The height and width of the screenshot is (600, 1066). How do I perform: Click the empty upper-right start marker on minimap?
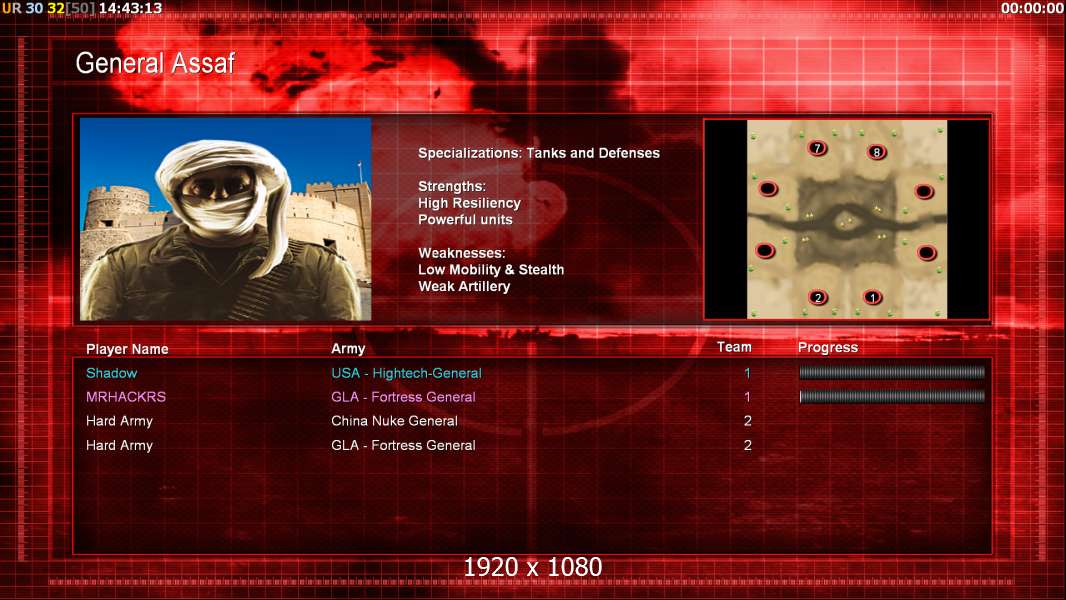pos(924,191)
